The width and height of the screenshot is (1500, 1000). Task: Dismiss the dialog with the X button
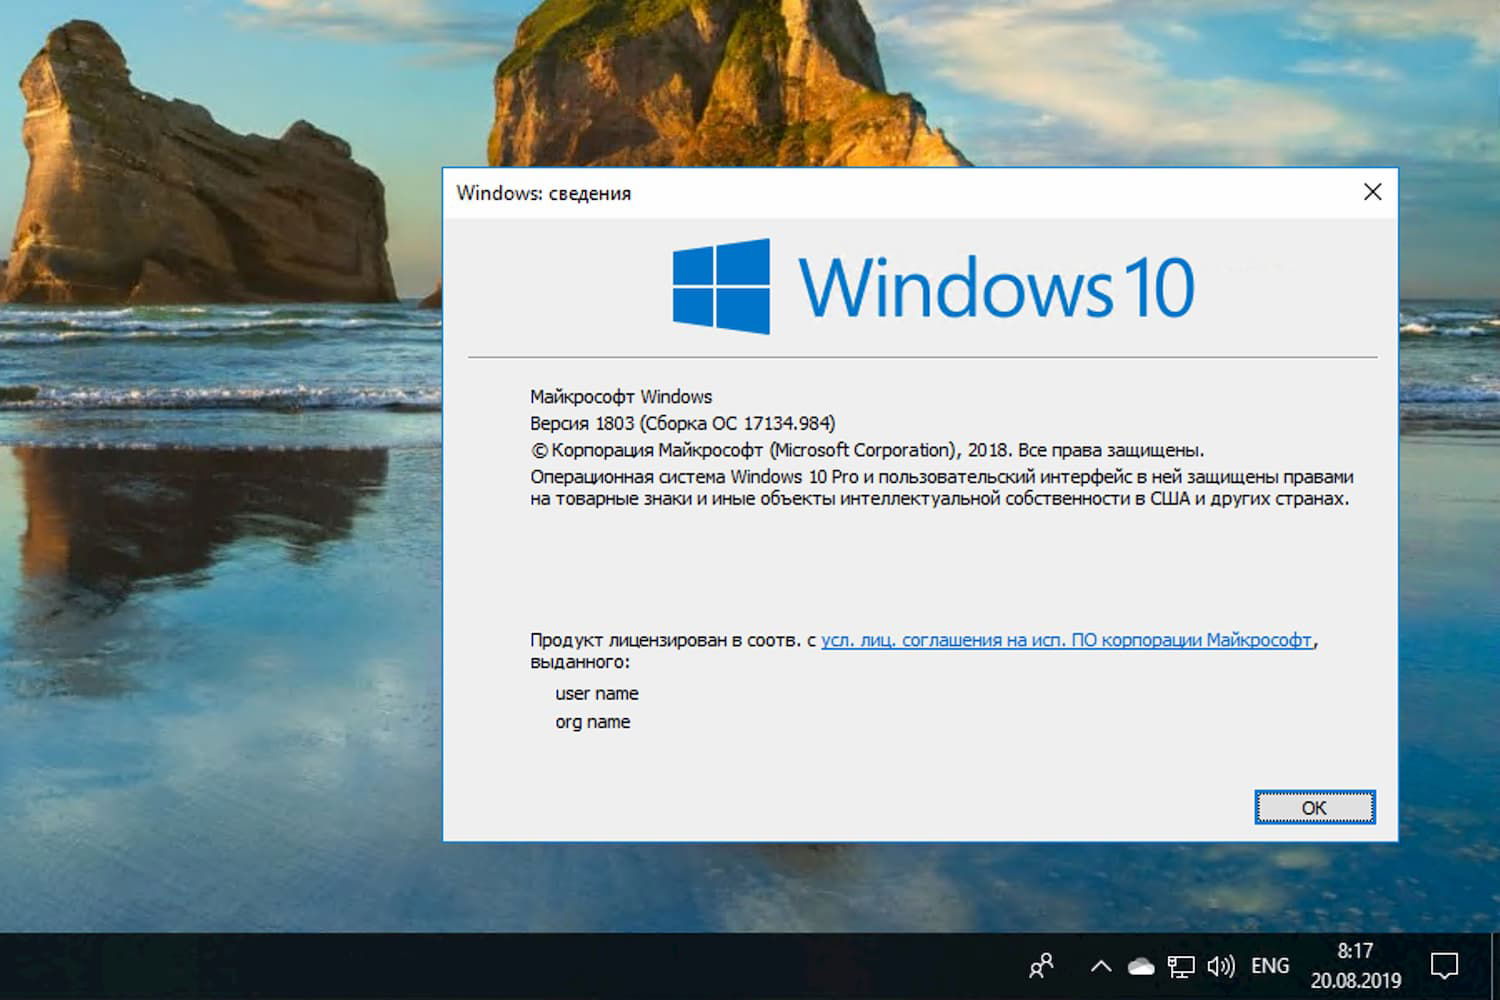click(x=1372, y=192)
